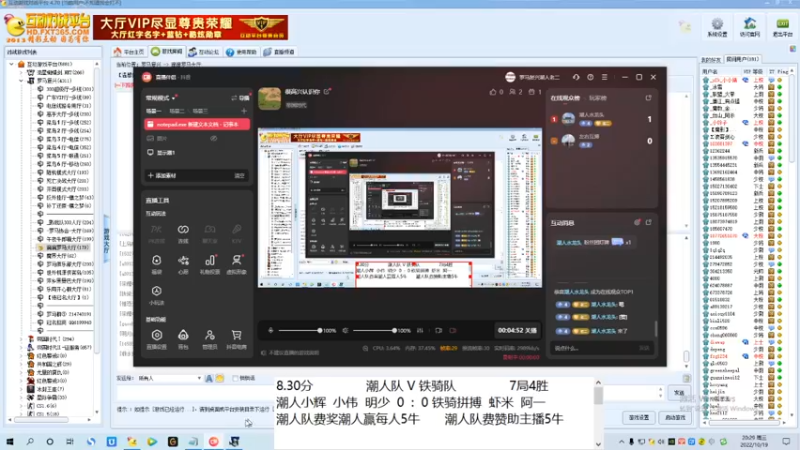Click the edit icon next to stream title
Image resolution: width=800 pixels, height=450 pixels.
327,92
